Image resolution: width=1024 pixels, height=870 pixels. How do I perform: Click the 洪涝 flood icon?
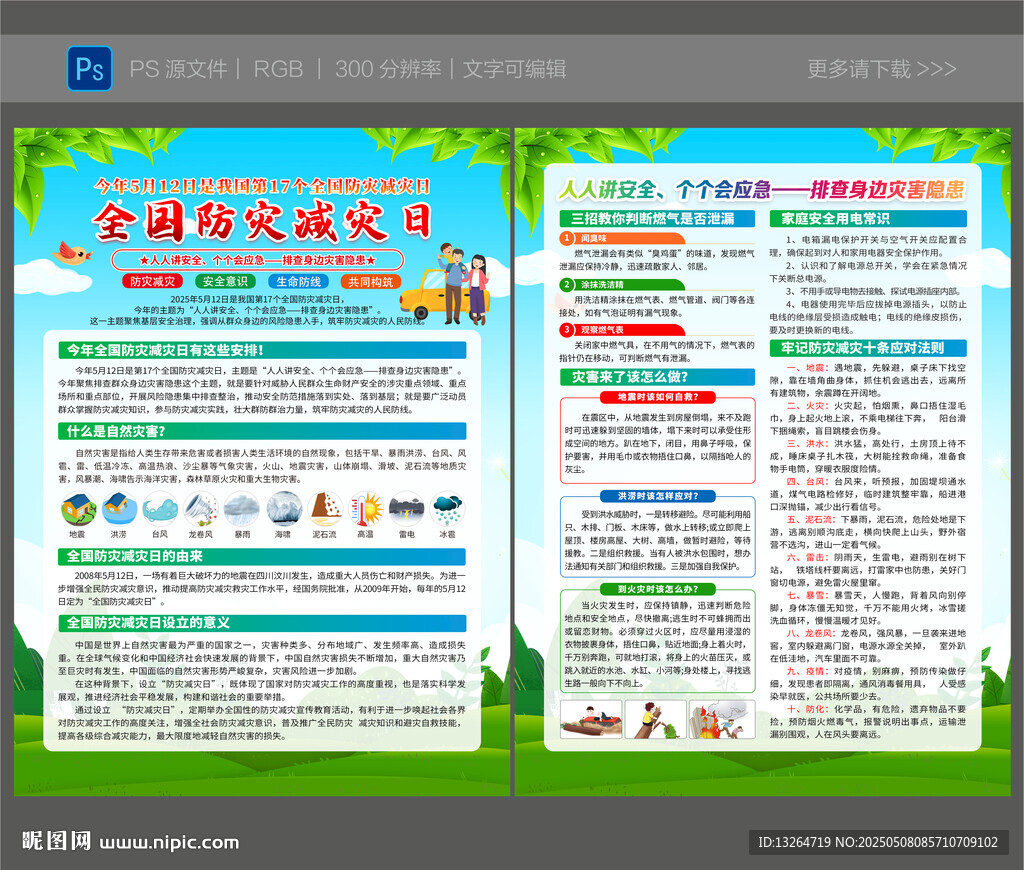point(118,509)
